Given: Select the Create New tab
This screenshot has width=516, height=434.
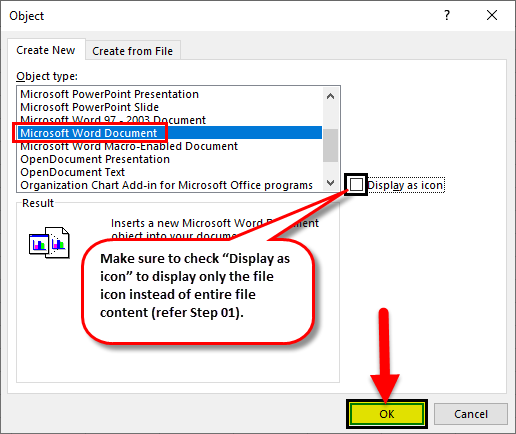Looking at the screenshot, I should (46, 50).
